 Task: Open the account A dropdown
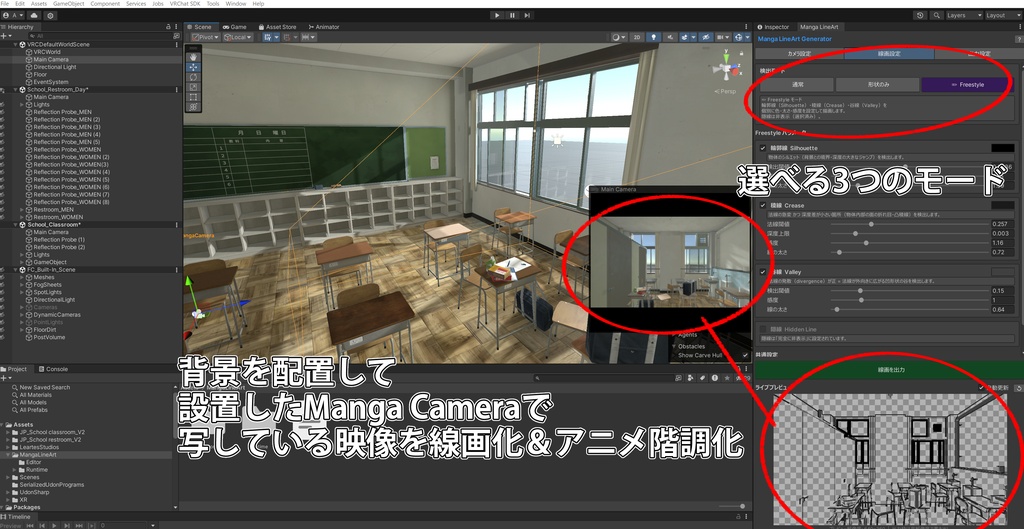13,15
